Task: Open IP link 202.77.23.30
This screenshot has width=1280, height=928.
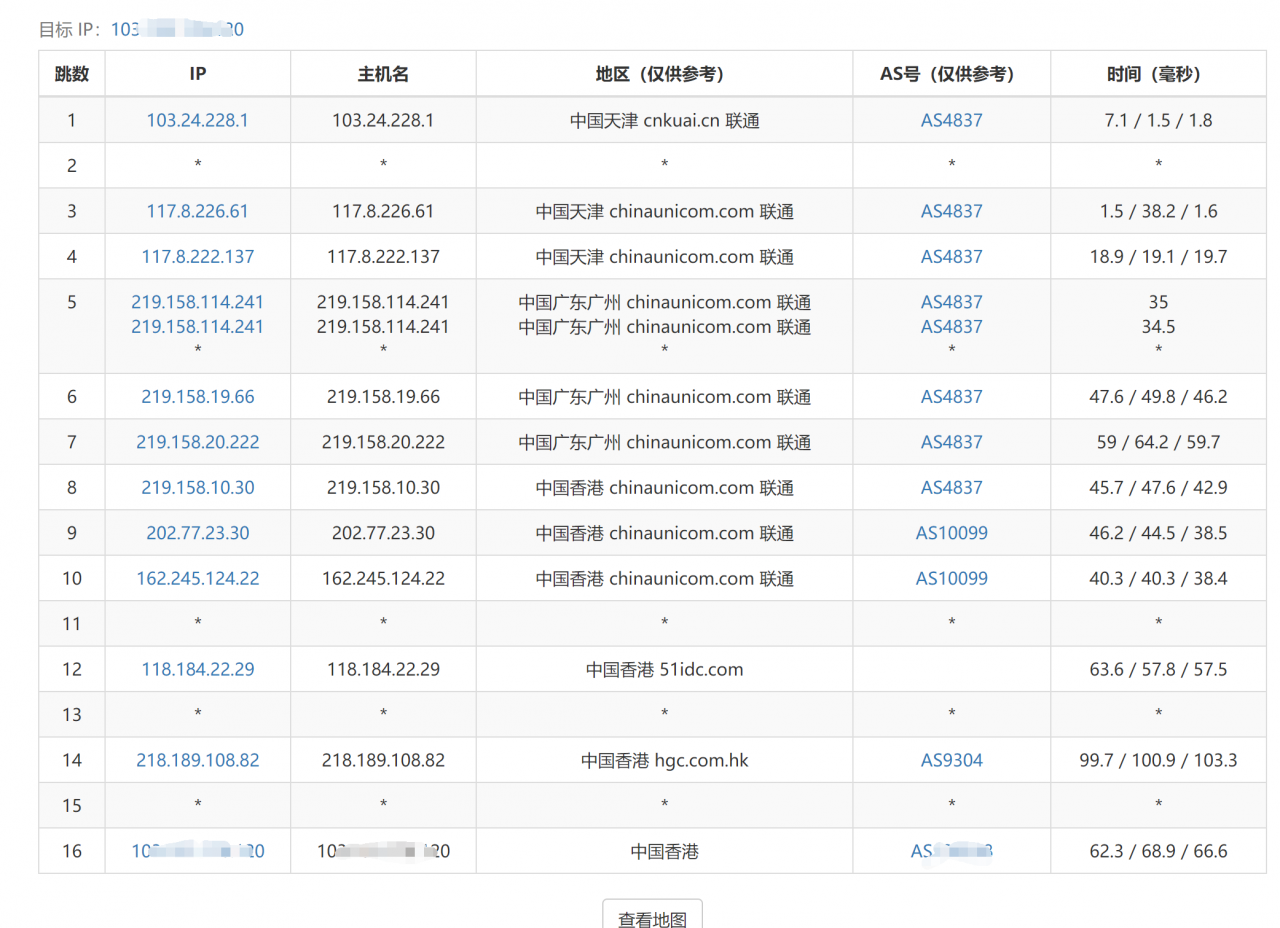Action: pos(197,533)
